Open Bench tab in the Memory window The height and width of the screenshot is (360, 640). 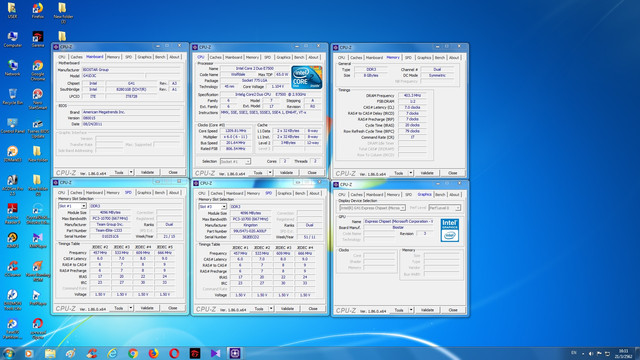pyautogui.click(x=440, y=58)
